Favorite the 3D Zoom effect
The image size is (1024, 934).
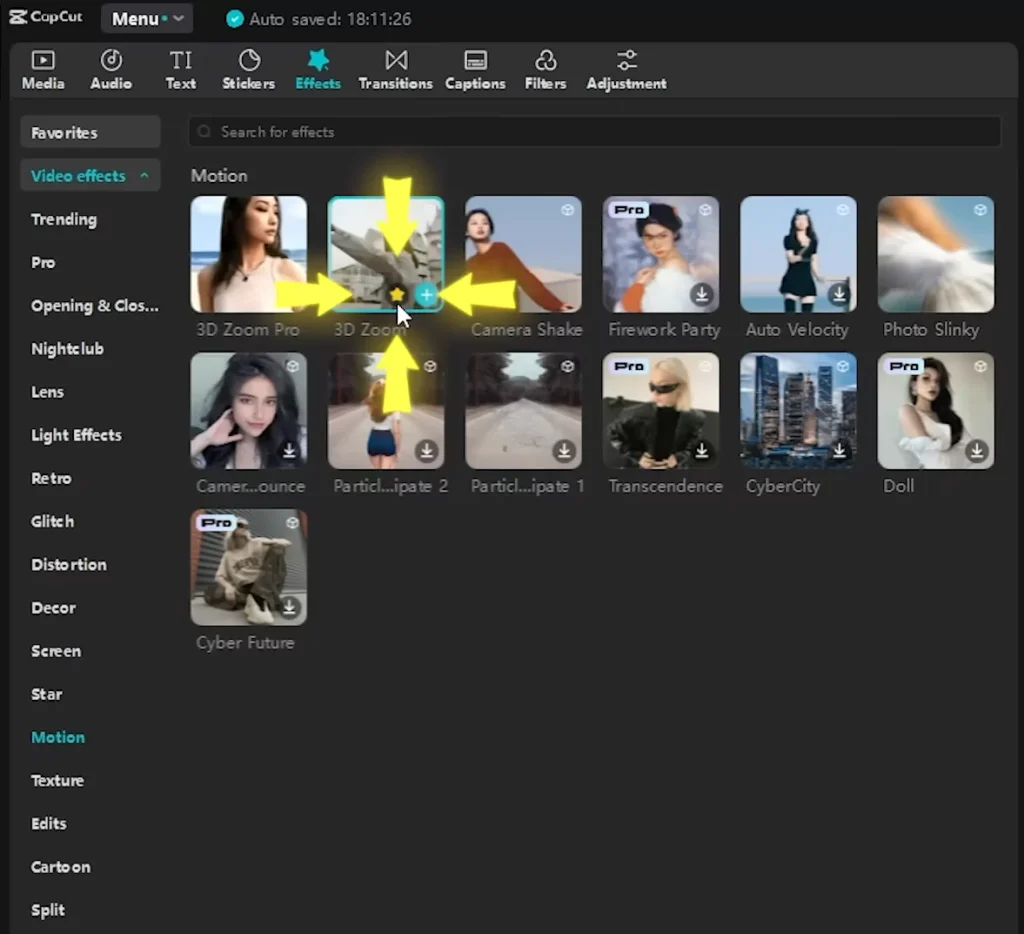pyautogui.click(x=398, y=295)
